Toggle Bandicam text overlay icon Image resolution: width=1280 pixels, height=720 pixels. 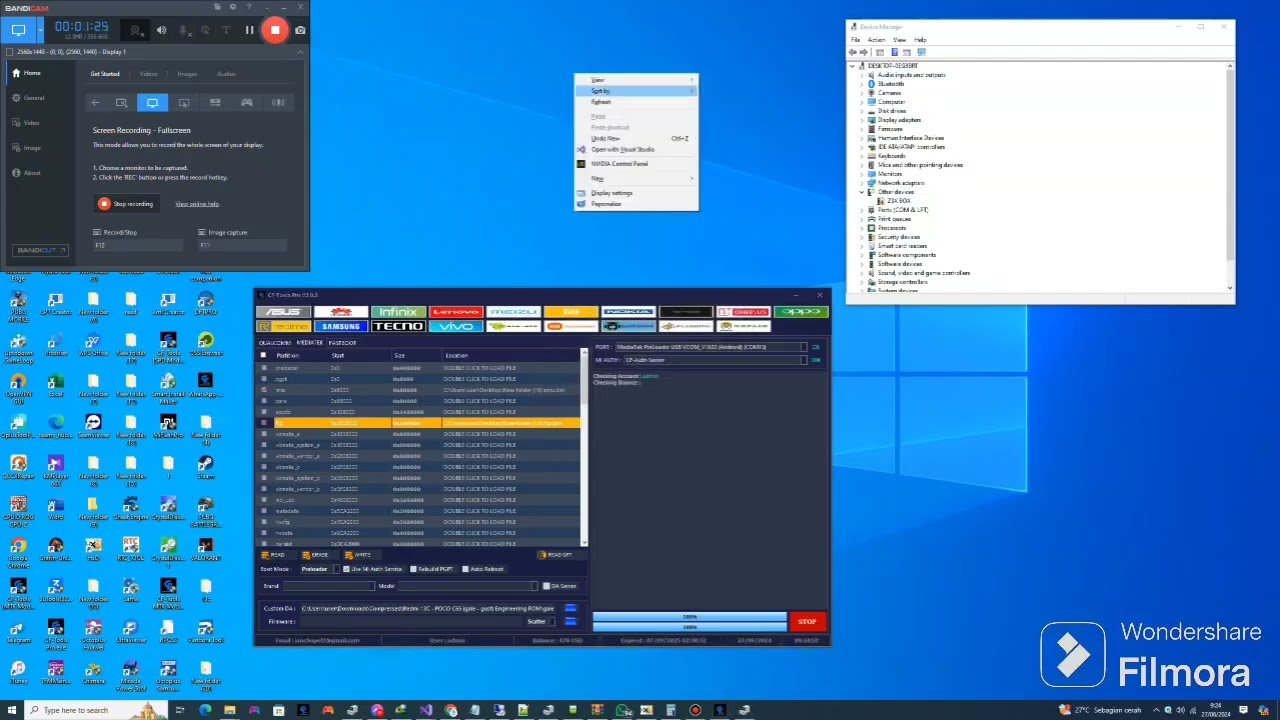pos(226,30)
